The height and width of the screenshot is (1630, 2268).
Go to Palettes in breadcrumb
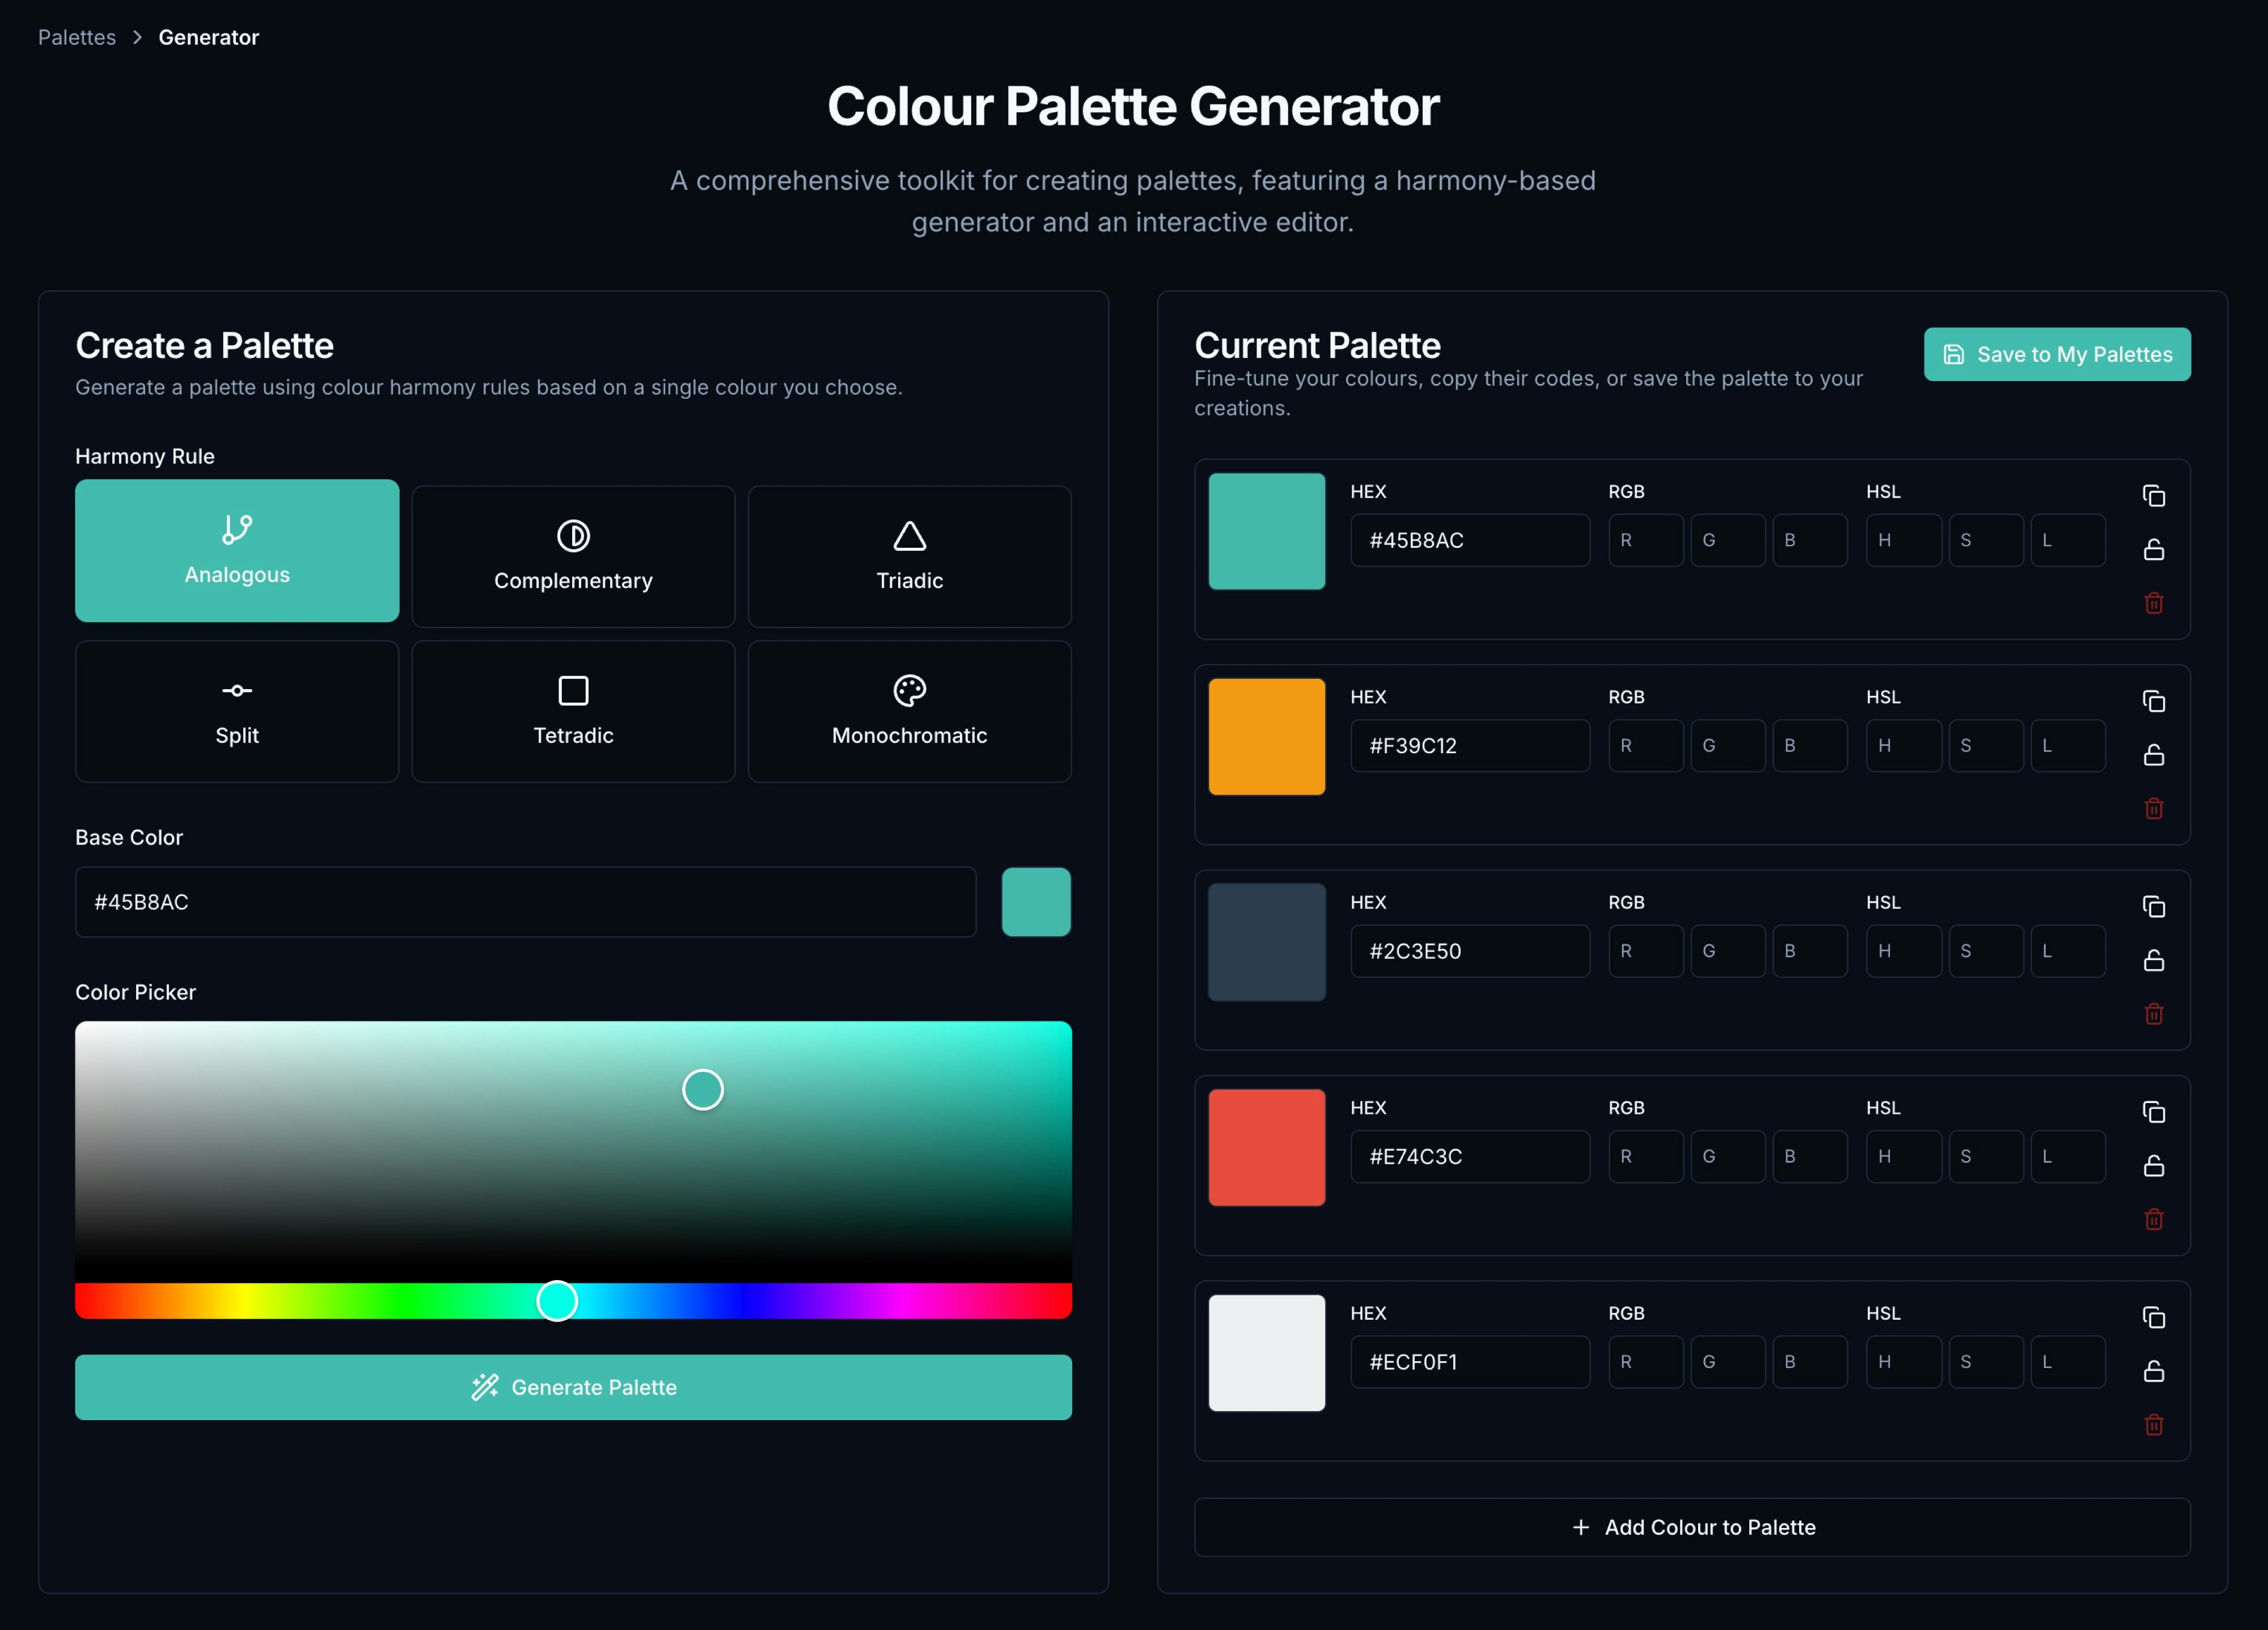[77, 37]
